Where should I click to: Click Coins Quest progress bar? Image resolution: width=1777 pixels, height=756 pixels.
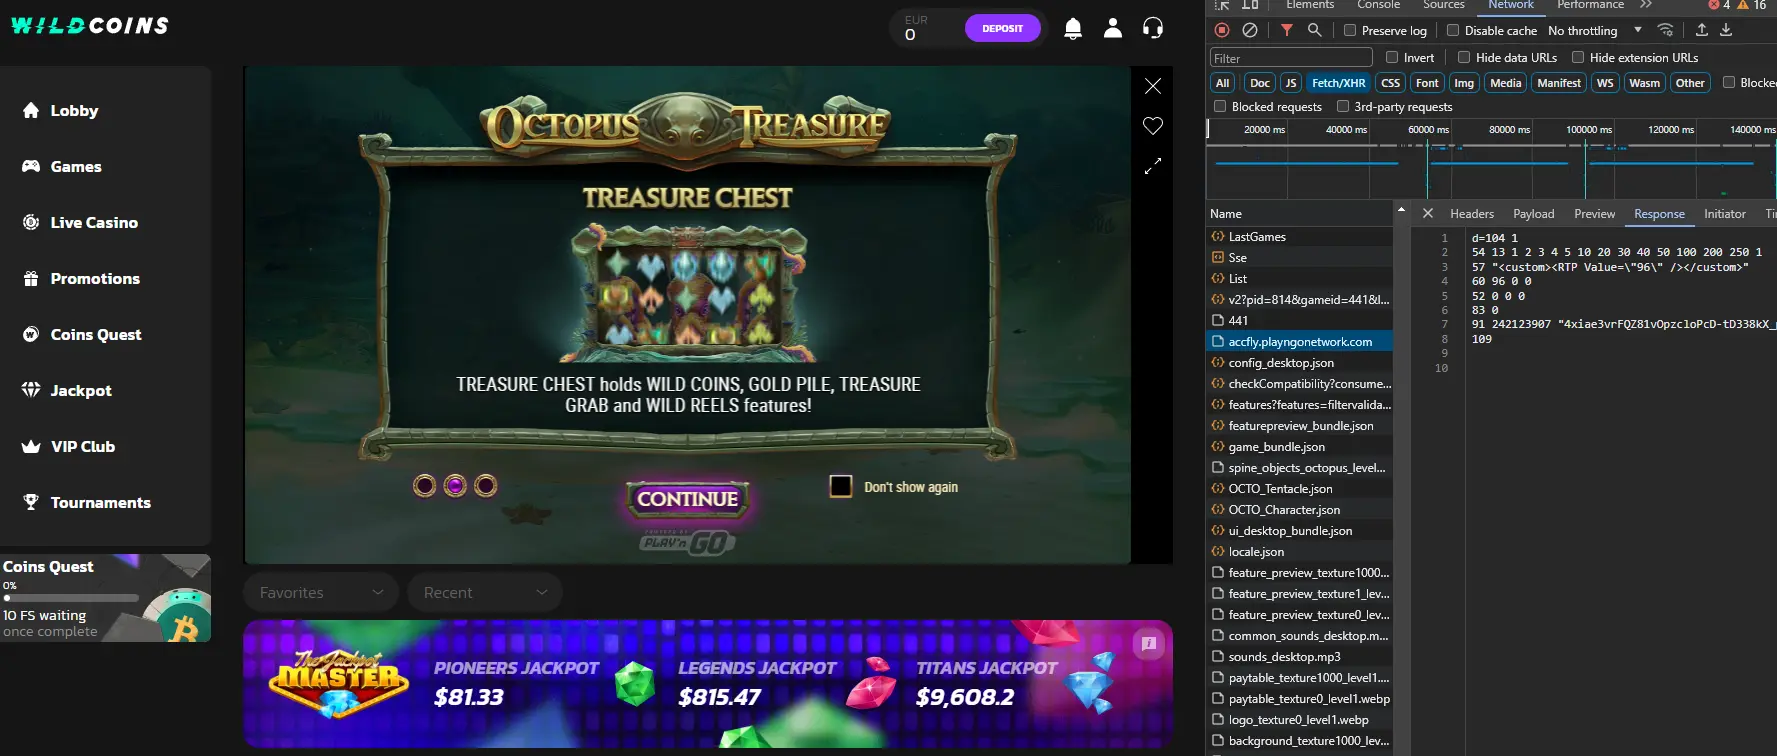coord(70,598)
